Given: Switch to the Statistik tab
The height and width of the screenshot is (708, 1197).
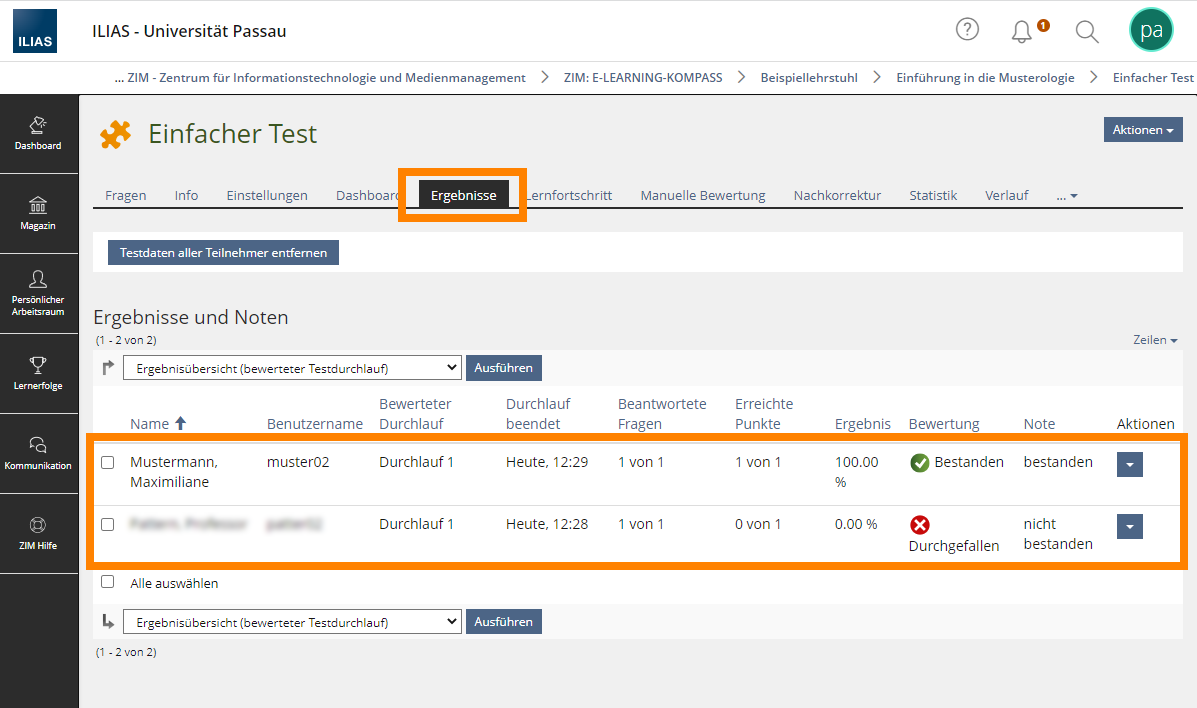Looking at the screenshot, I should [x=933, y=196].
